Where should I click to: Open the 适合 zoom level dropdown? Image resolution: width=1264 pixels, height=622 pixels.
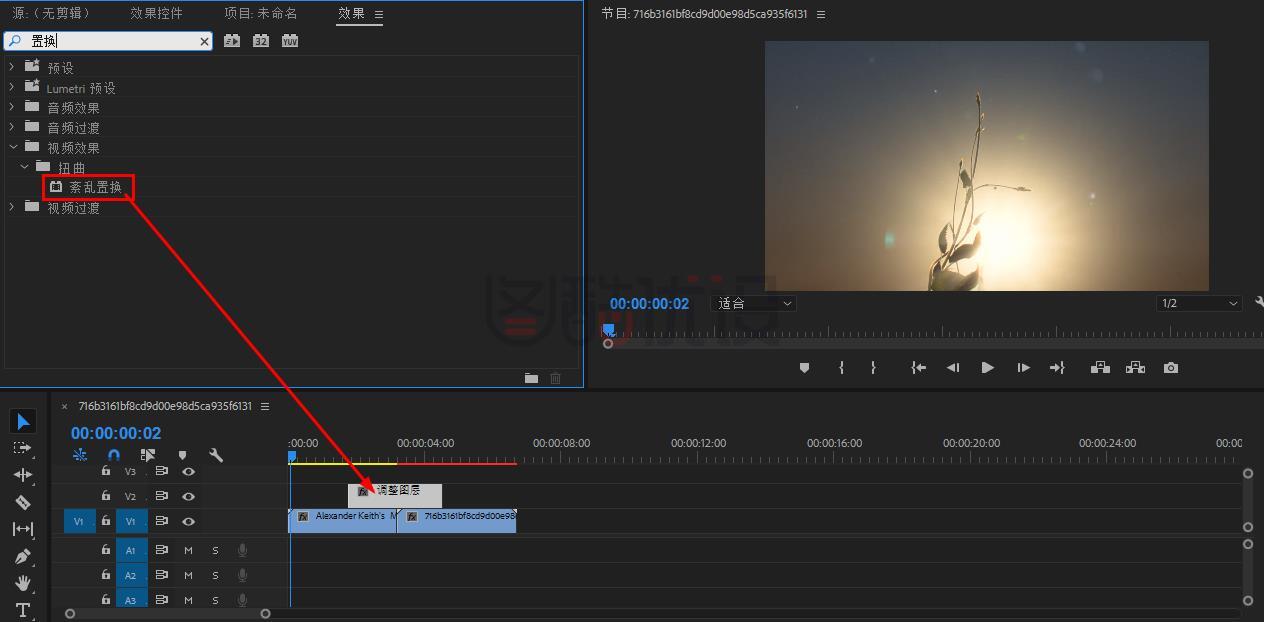(x=754, y=303)
